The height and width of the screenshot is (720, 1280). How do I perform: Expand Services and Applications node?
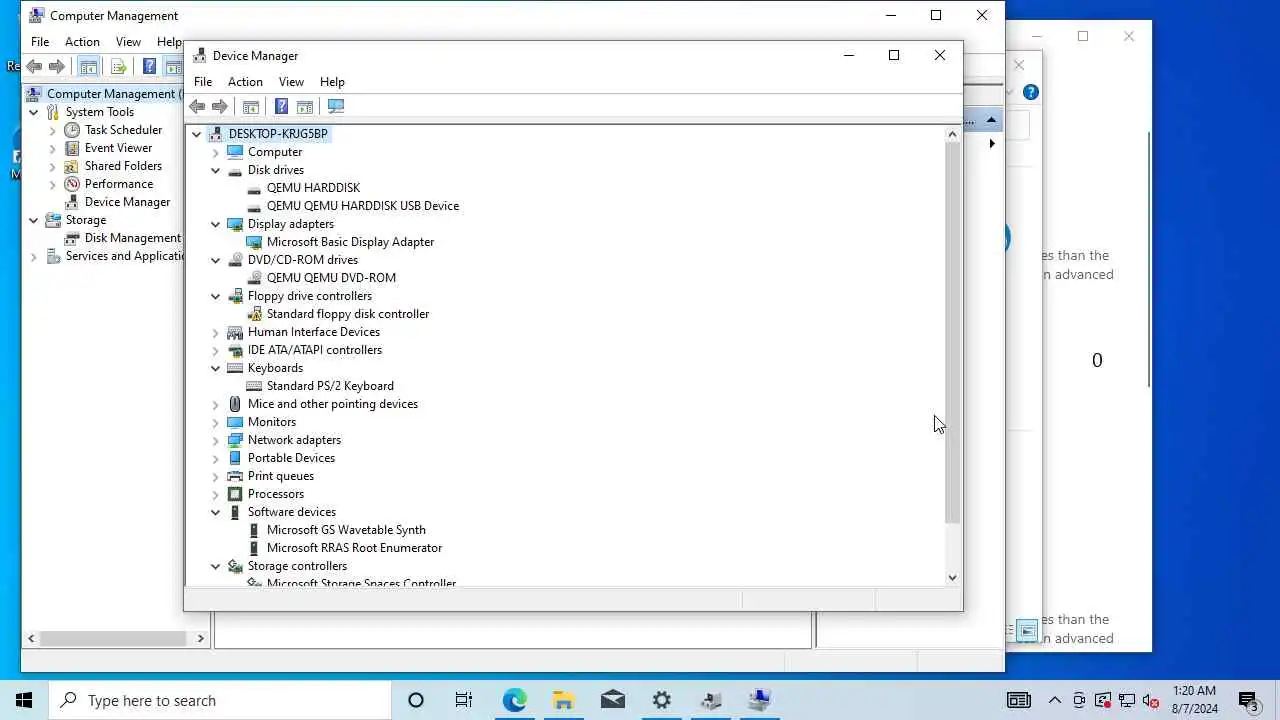tap(34, 256)
